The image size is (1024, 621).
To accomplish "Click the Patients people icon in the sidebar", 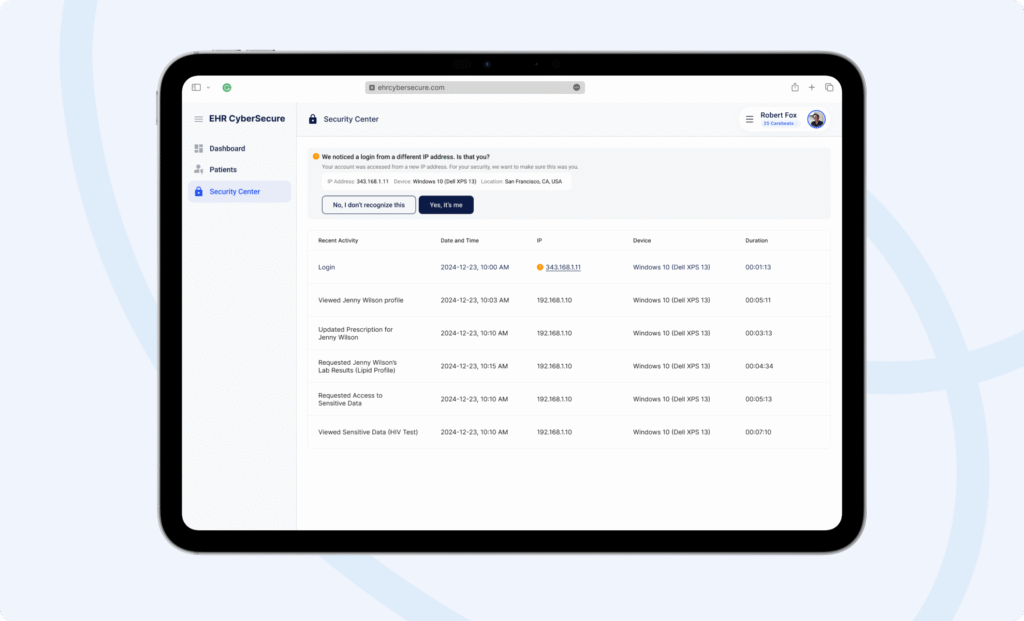I will pyautogui.click(x=197, y=169).
